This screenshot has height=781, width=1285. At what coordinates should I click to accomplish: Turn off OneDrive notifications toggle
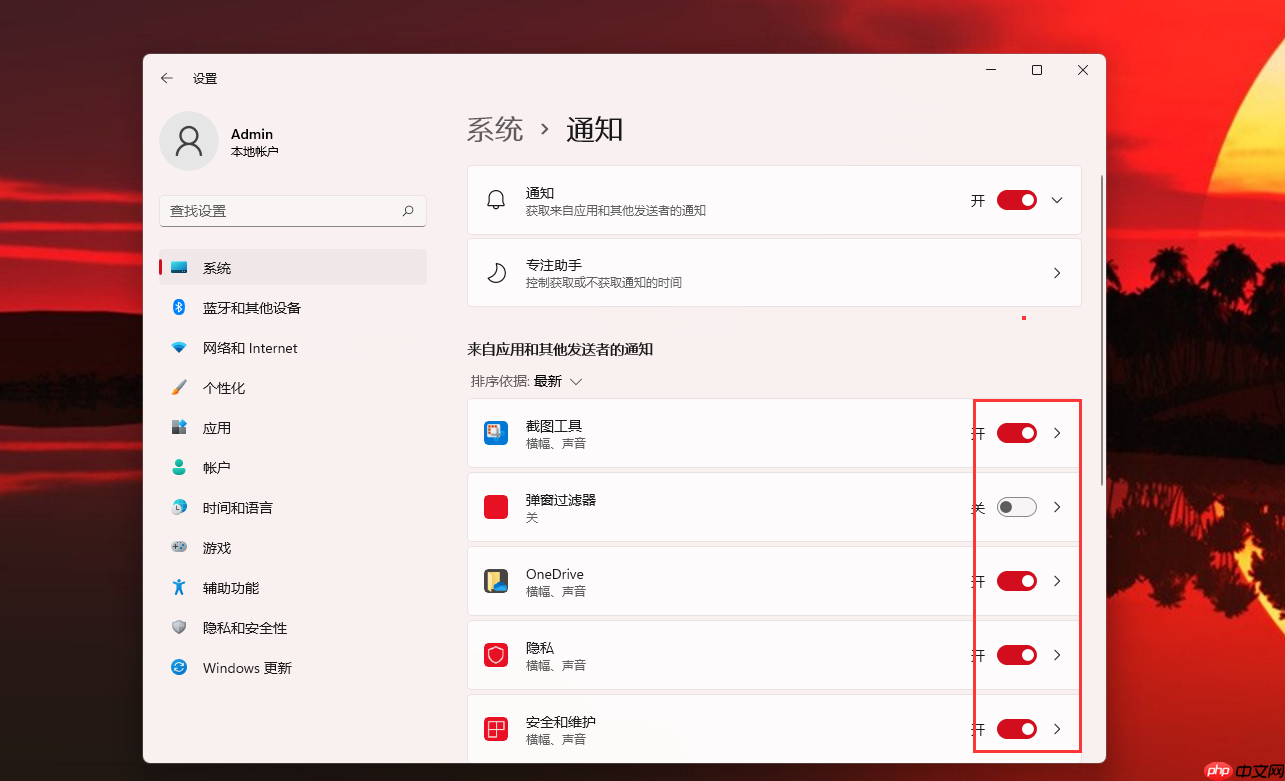(1017, 581)
